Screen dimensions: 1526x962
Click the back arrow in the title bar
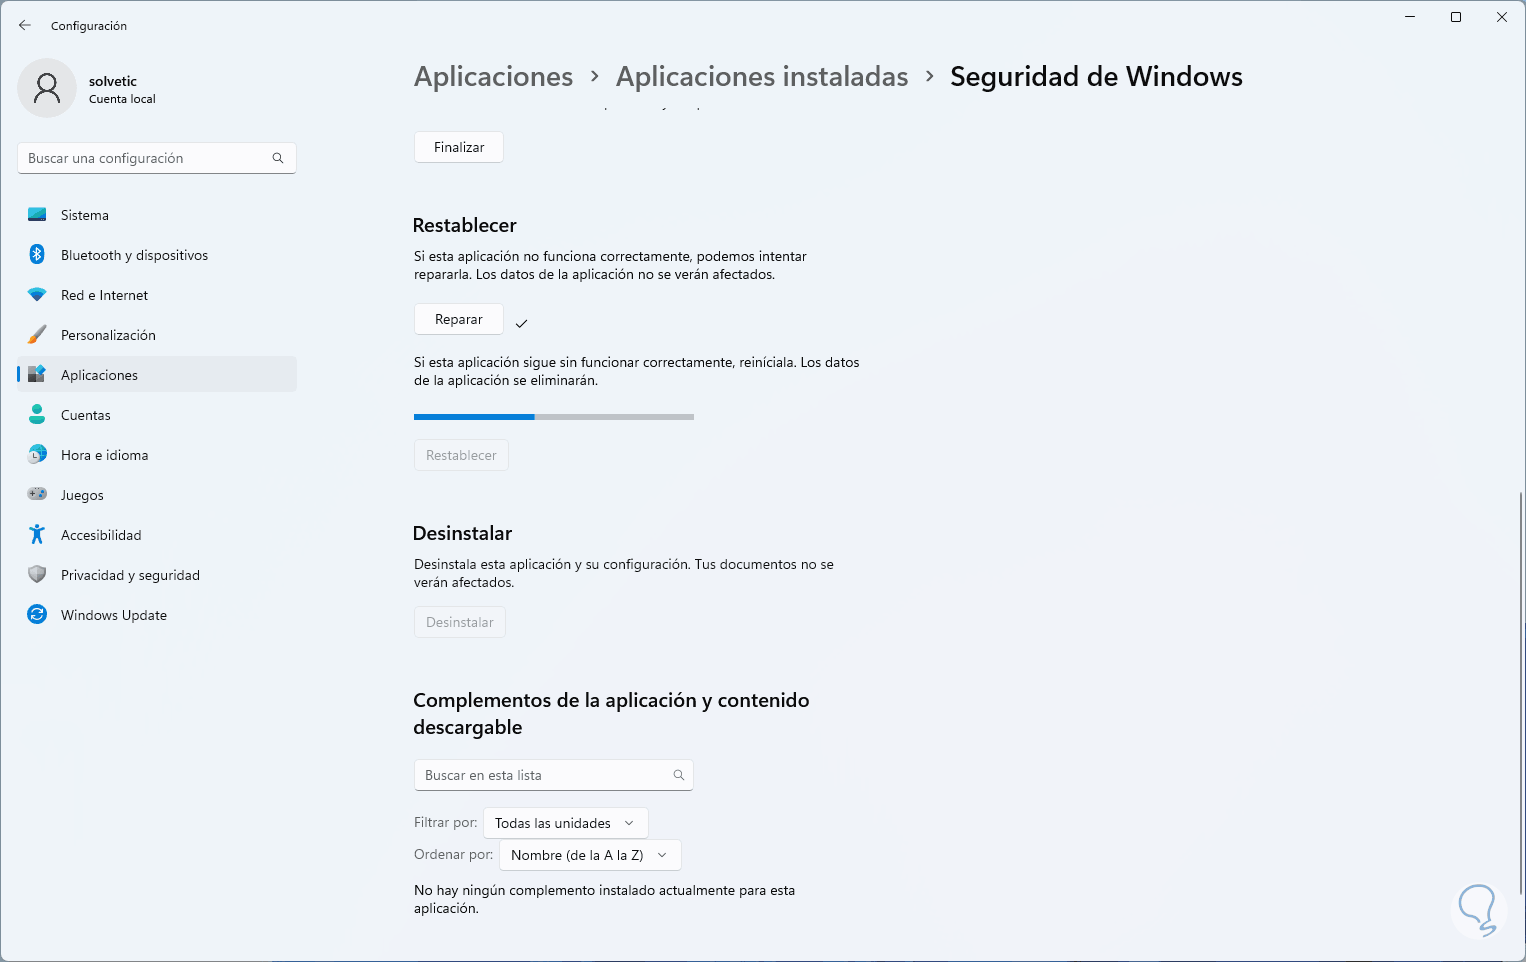pos(25,25)
